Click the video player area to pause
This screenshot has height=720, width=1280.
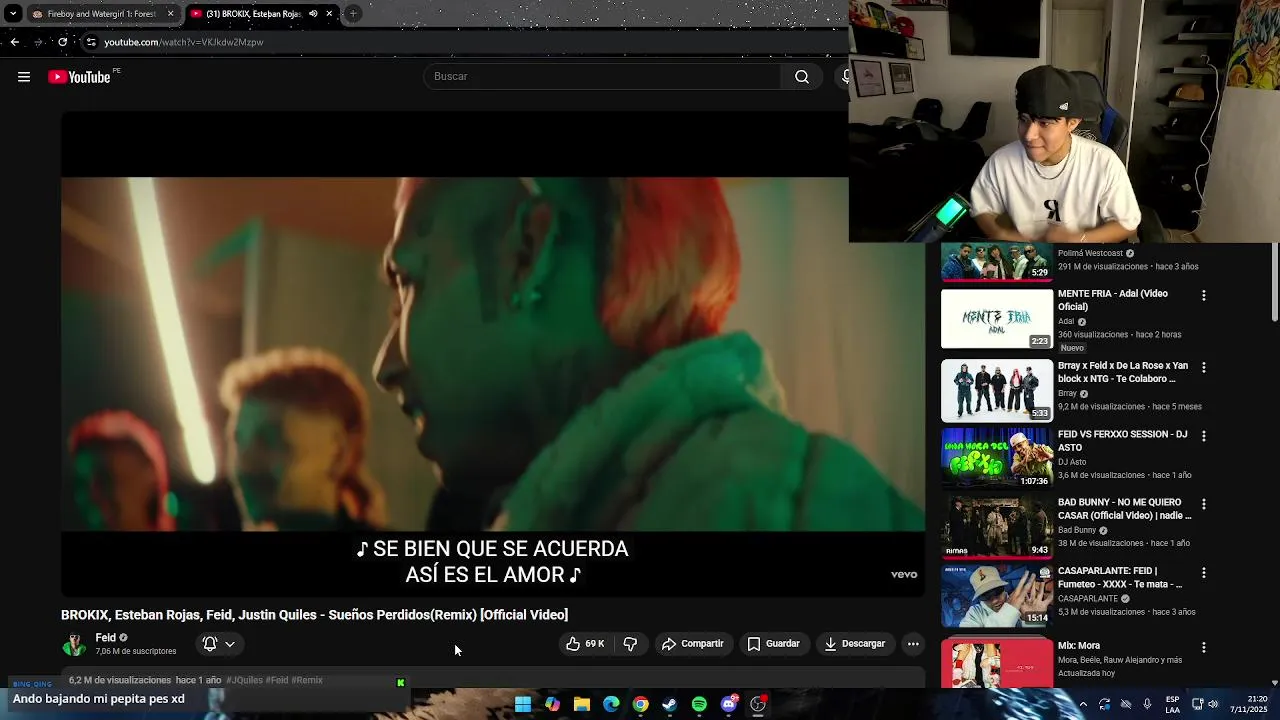[493, 354]
